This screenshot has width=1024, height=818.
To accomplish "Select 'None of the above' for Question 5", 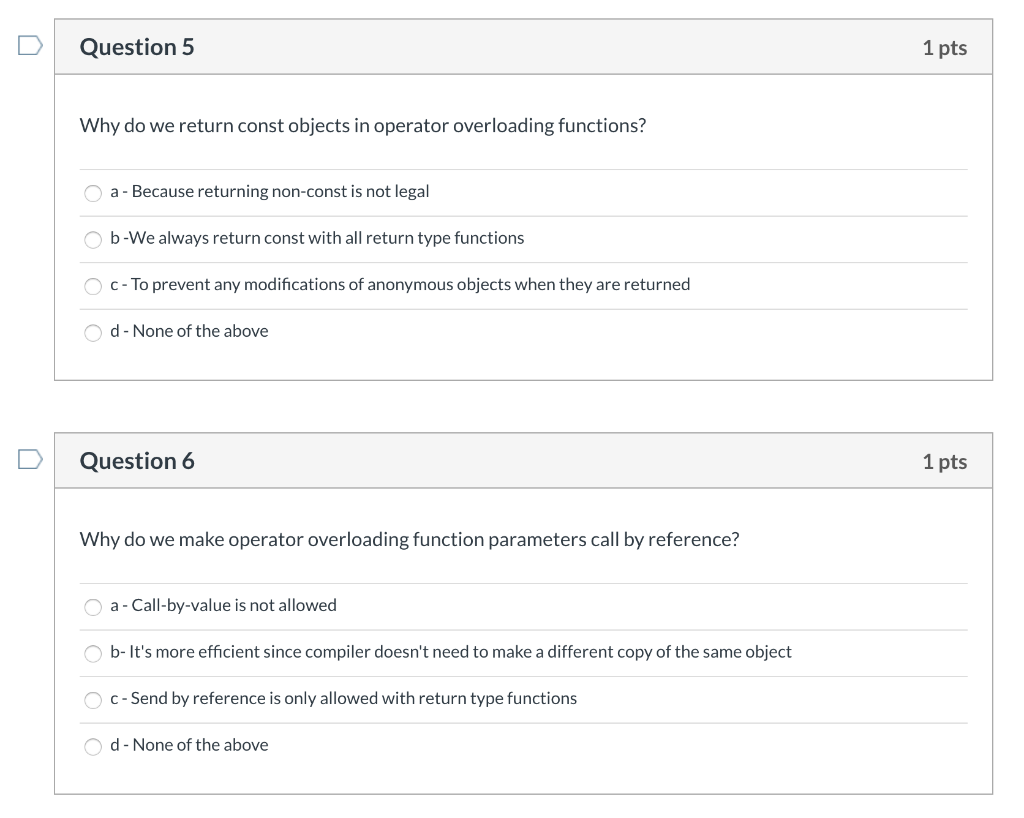I will pyautogui.click(x=93, y=333).
